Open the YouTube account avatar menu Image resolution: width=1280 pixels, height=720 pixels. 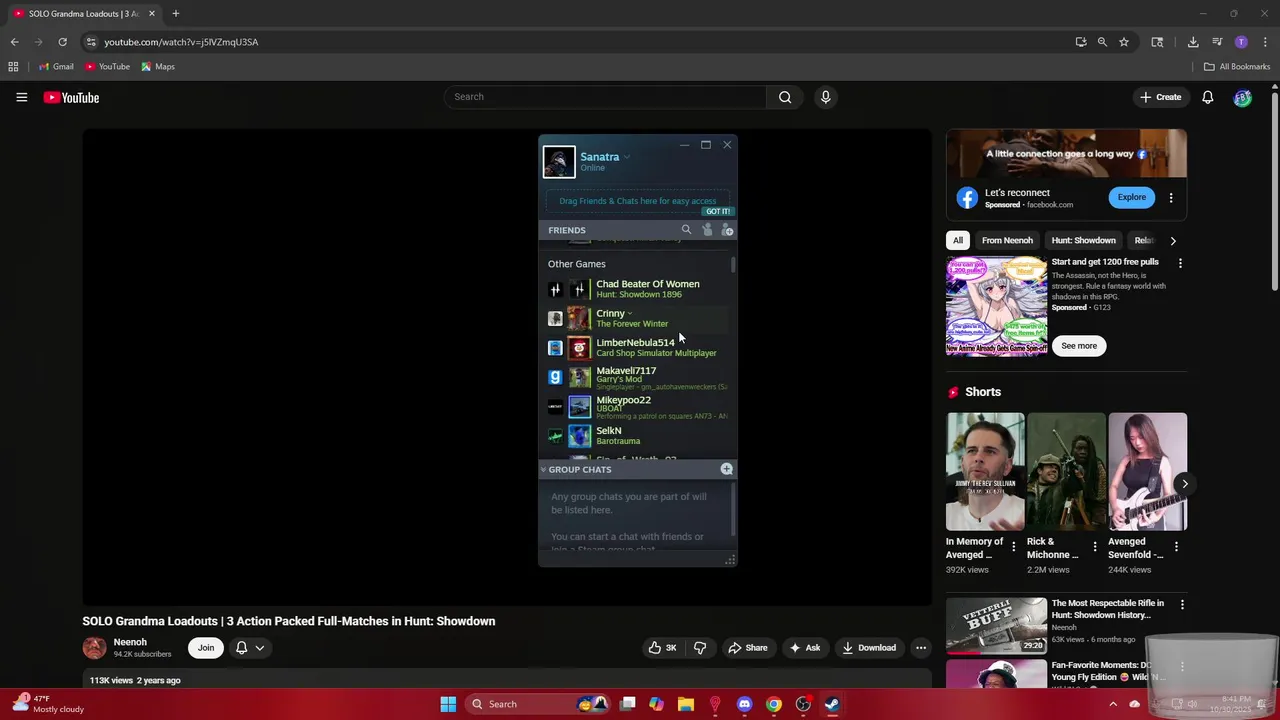(x=1242, y=97)
